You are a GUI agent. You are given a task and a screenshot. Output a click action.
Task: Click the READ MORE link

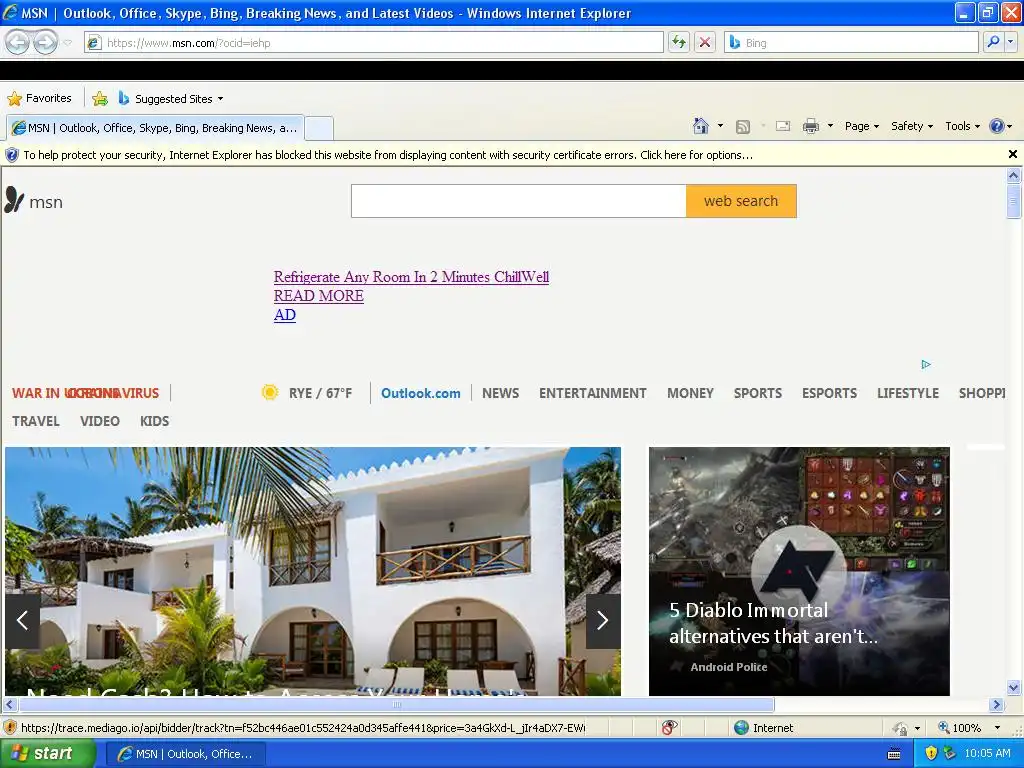click(x=319, y=296)
